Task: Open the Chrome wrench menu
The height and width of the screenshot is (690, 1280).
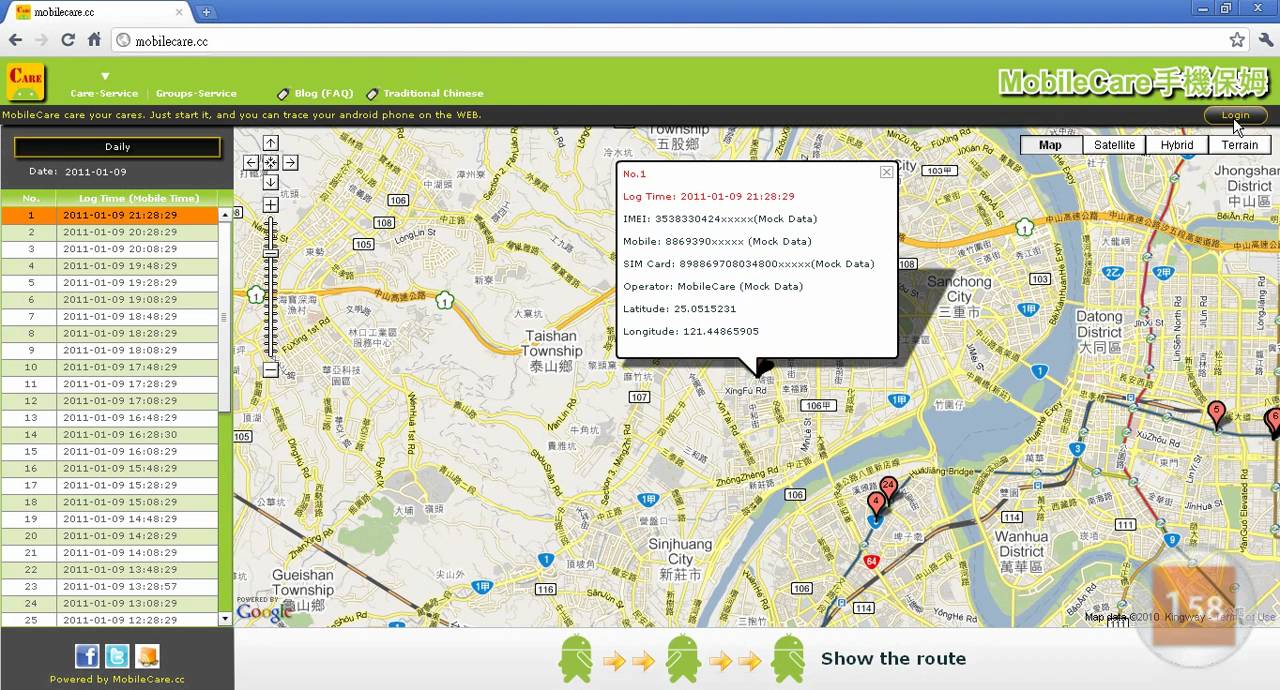Action: (1266, 40)
